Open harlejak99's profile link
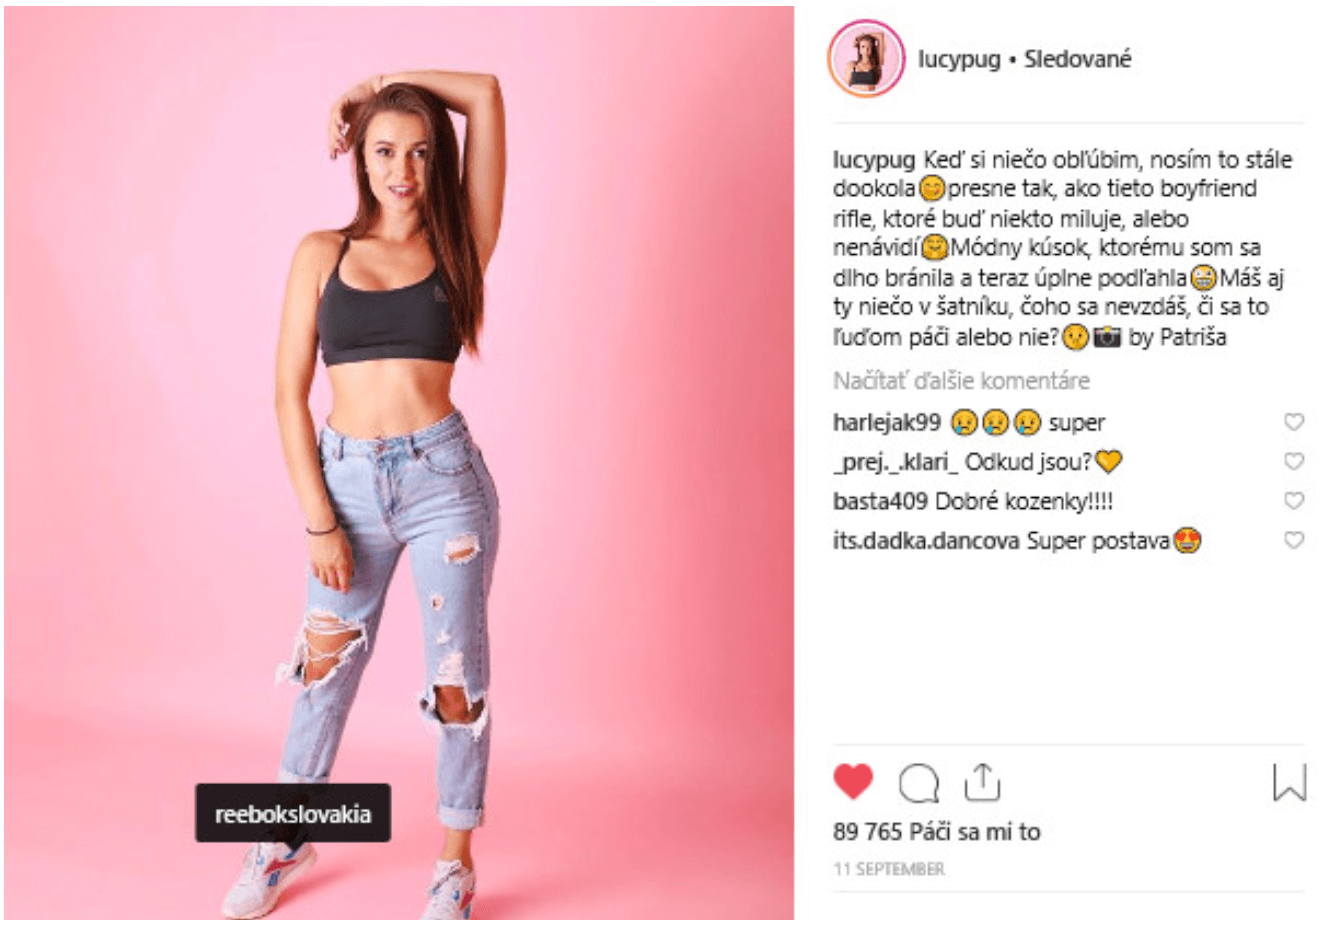Viewport: 1330px width, 930px height. pos(886,423)
